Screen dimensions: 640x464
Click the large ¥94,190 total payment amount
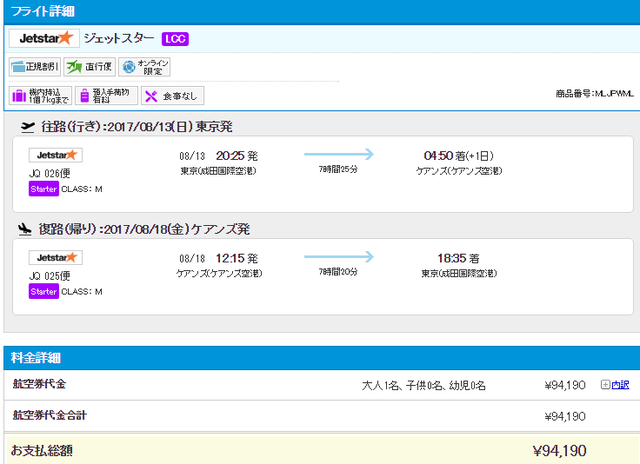560,451
